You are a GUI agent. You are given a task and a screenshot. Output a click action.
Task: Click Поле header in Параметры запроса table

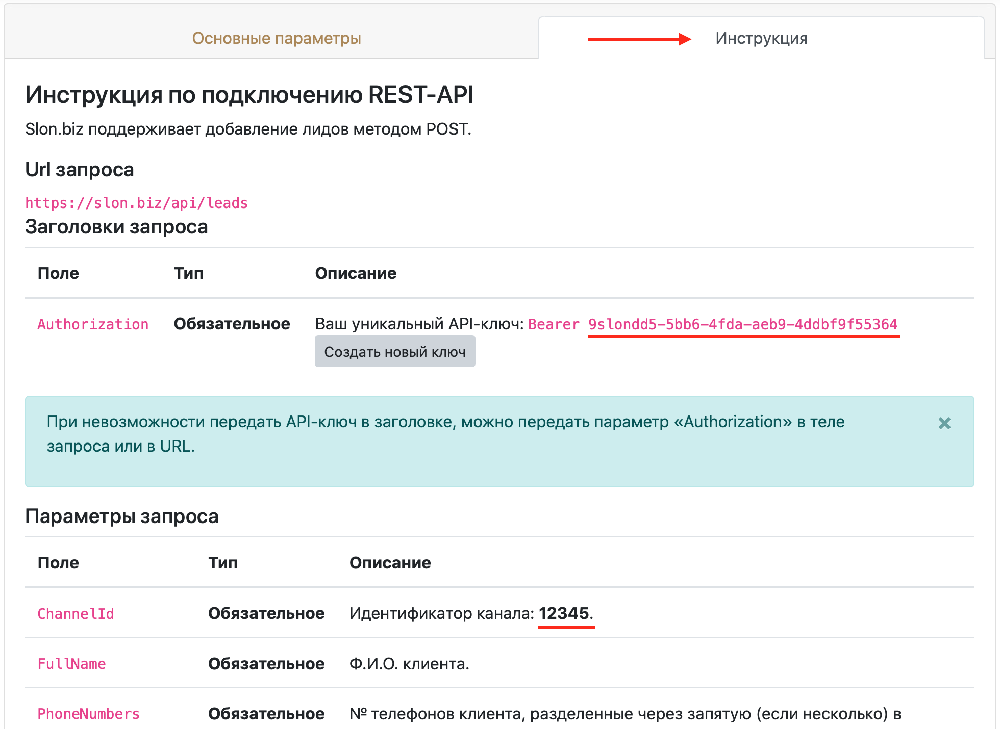click(x=58, y=563)
